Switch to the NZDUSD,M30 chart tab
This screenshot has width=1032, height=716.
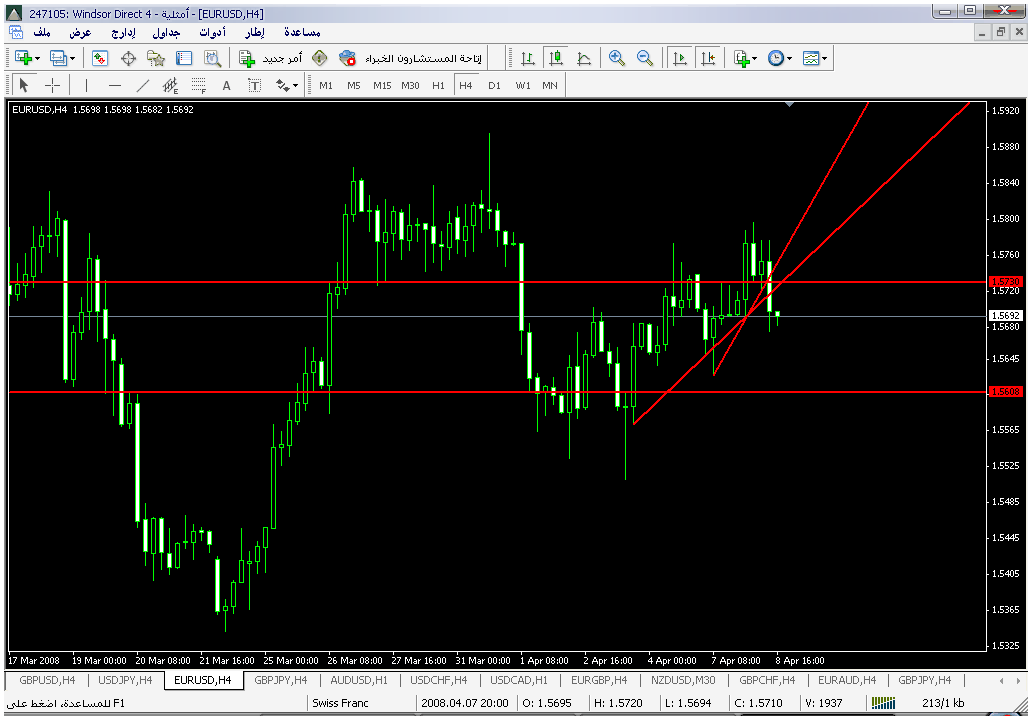pos(683,680)
